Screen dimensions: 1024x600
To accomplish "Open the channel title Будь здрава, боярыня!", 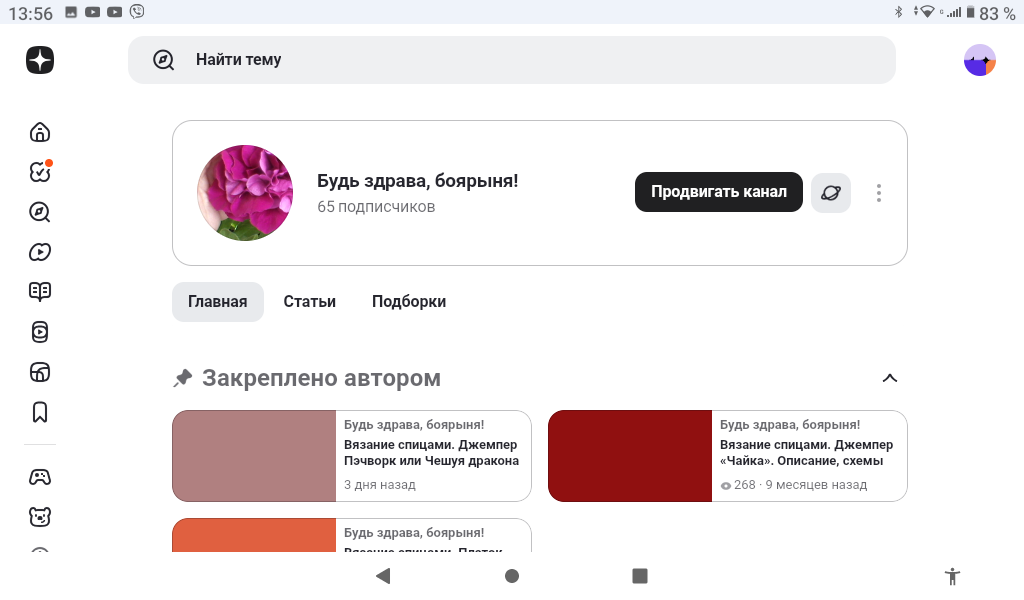I will point(417,181).
